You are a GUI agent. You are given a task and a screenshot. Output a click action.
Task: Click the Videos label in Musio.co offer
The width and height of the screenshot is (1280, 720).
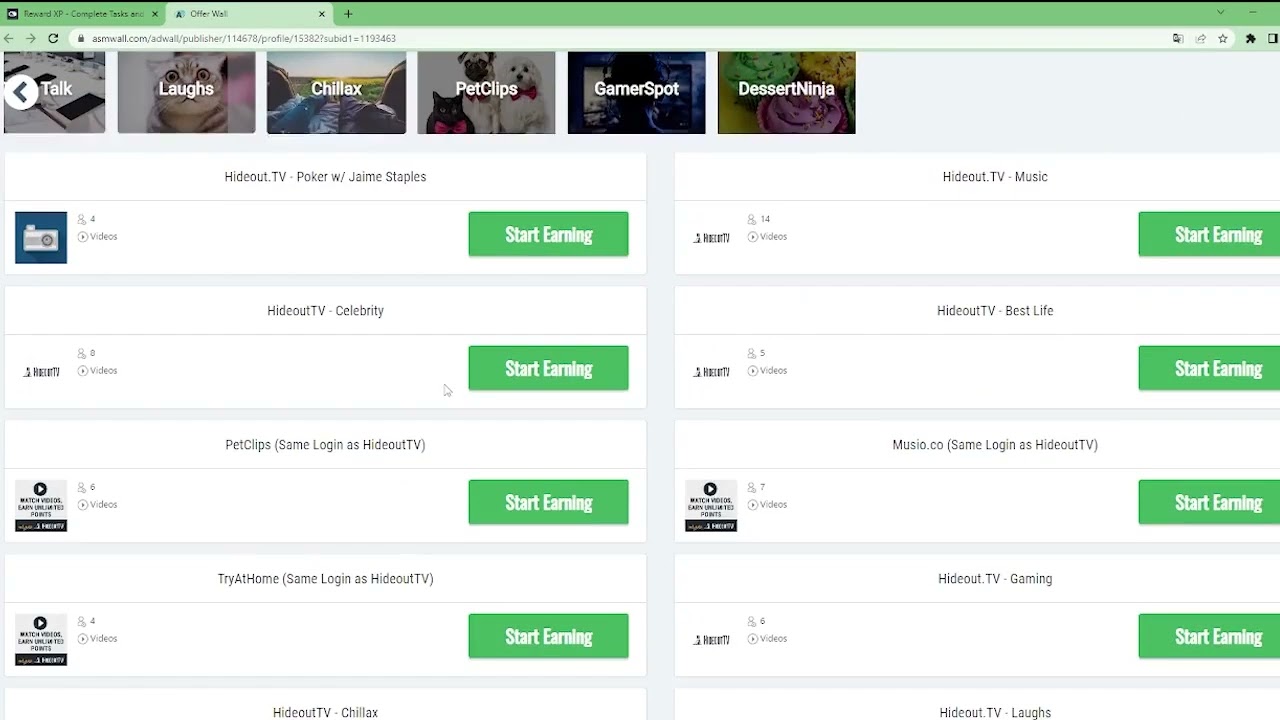coord(773,505)
